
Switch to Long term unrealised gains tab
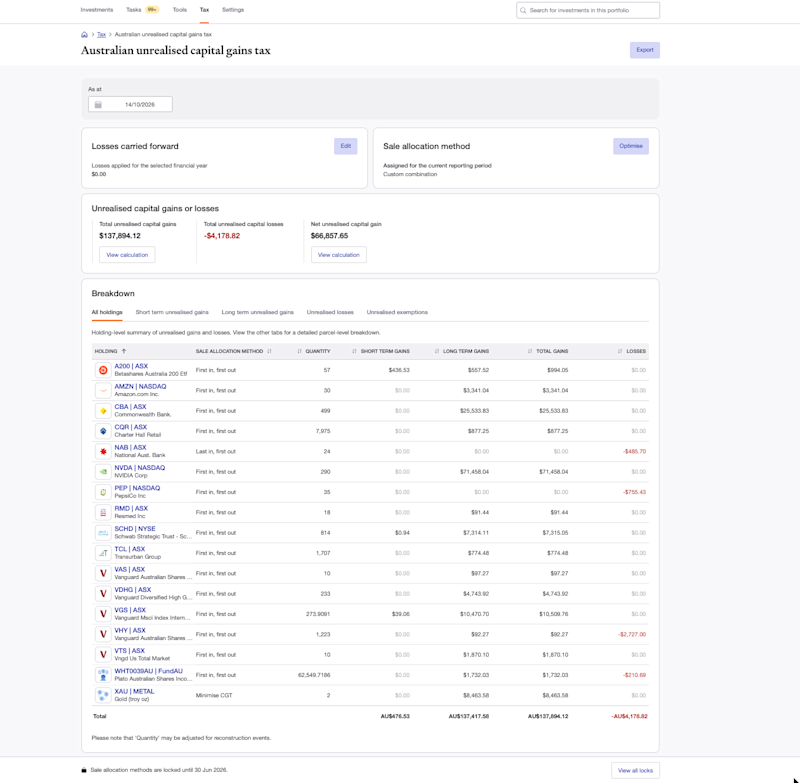point(258,312)
